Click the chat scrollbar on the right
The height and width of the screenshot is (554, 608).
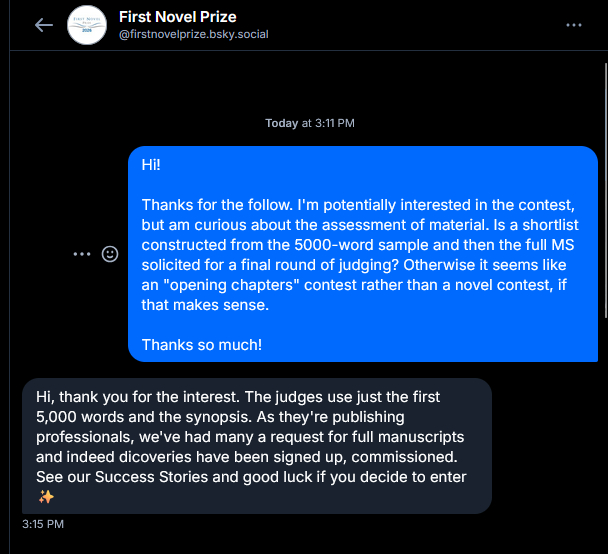pyautogui.click(x=604, y=250)
